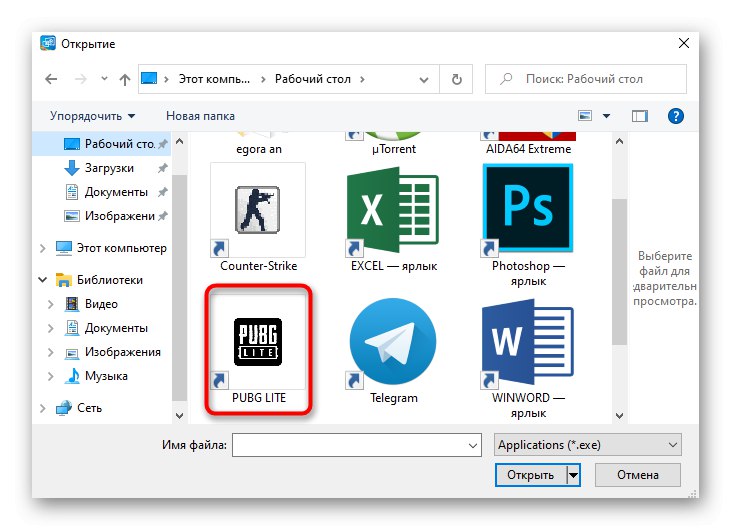The height and width of the screenshot is (530, 731).
Task: Click the Forward navigation arrow
Action: [81, 79]
